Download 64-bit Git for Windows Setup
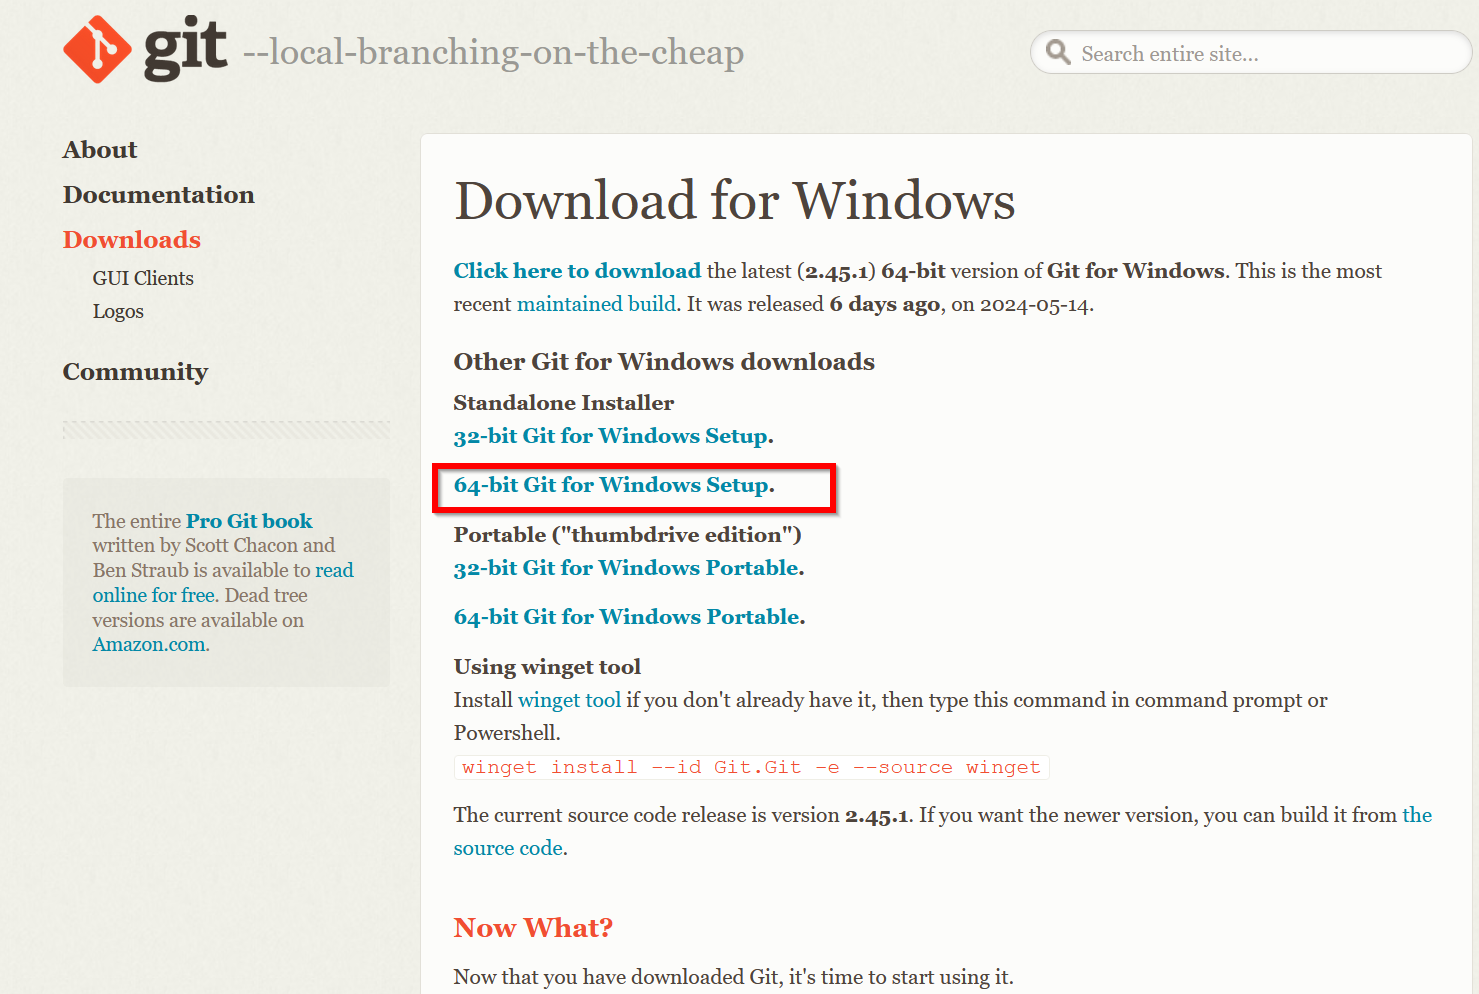The width and height of the screenshot is (1479, 994). click(x=613, y=485)
